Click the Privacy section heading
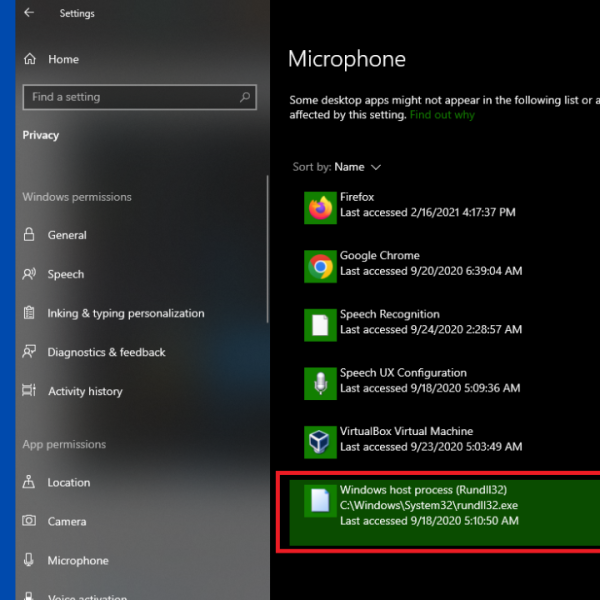 click(41, 135)
